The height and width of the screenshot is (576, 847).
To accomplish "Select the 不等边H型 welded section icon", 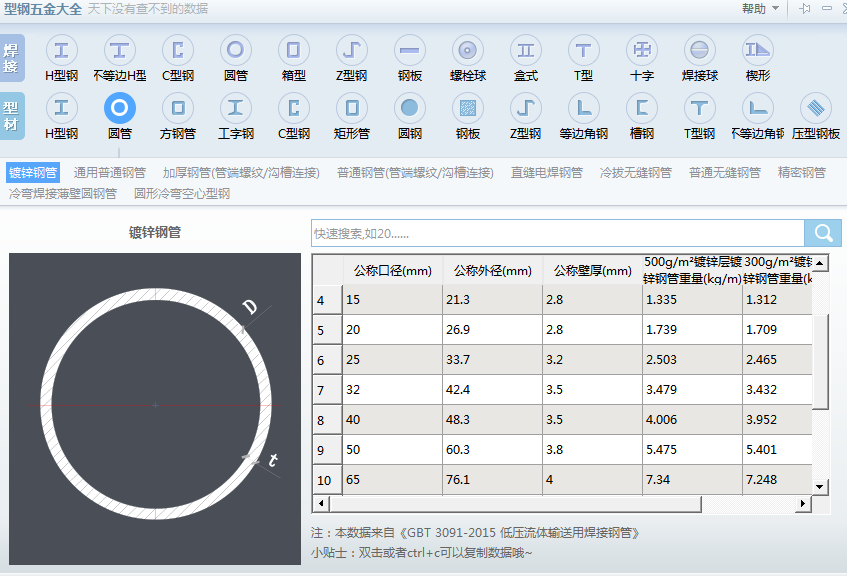I will (x=119, y=51).
